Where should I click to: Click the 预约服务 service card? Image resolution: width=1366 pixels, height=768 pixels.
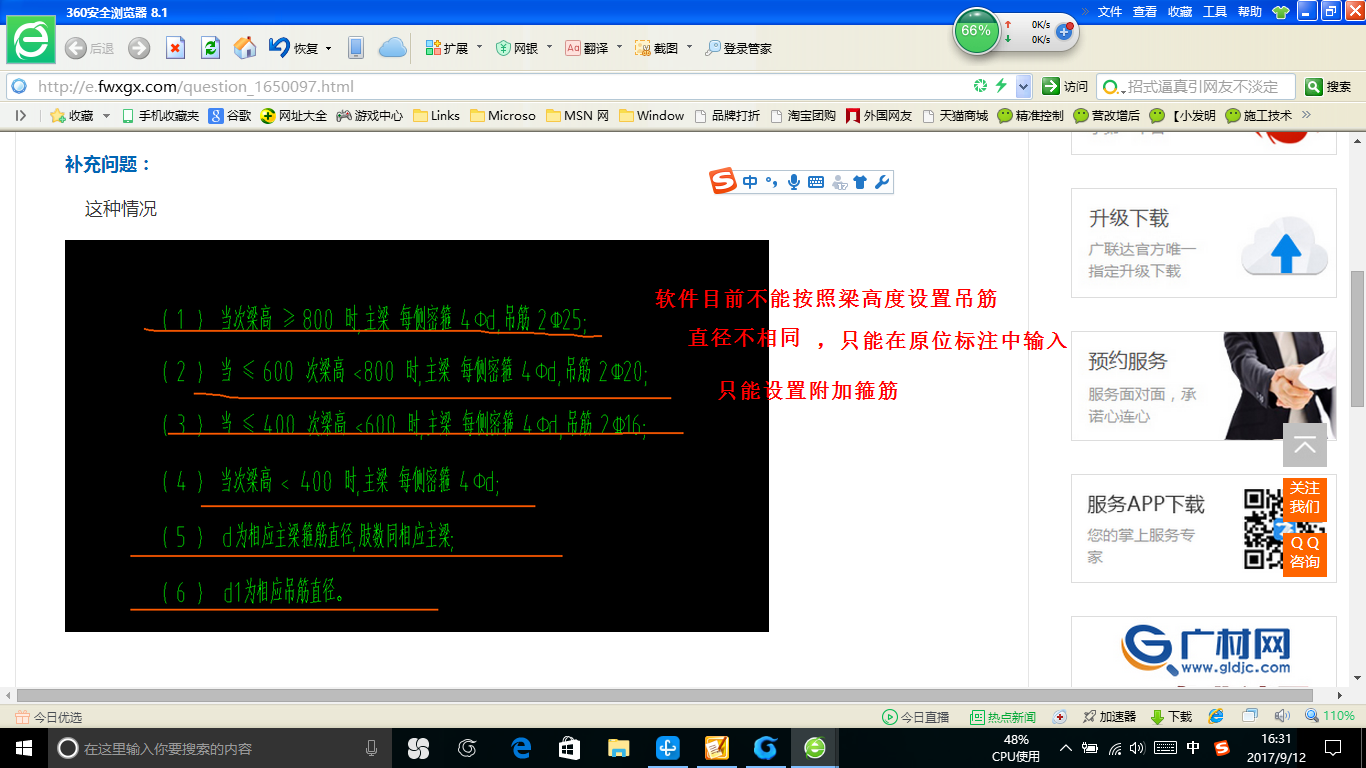[1204, 386]
